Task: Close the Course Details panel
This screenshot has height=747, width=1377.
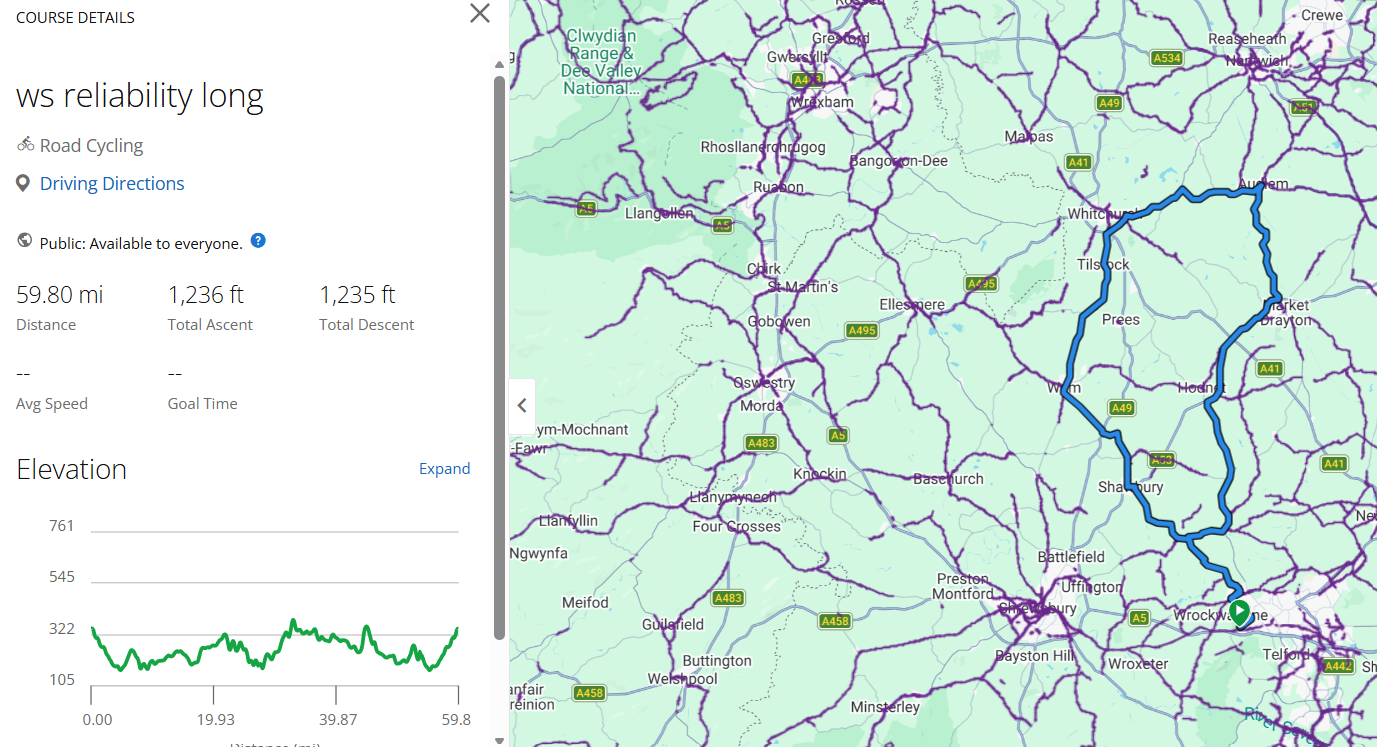Action: point(480,13)
